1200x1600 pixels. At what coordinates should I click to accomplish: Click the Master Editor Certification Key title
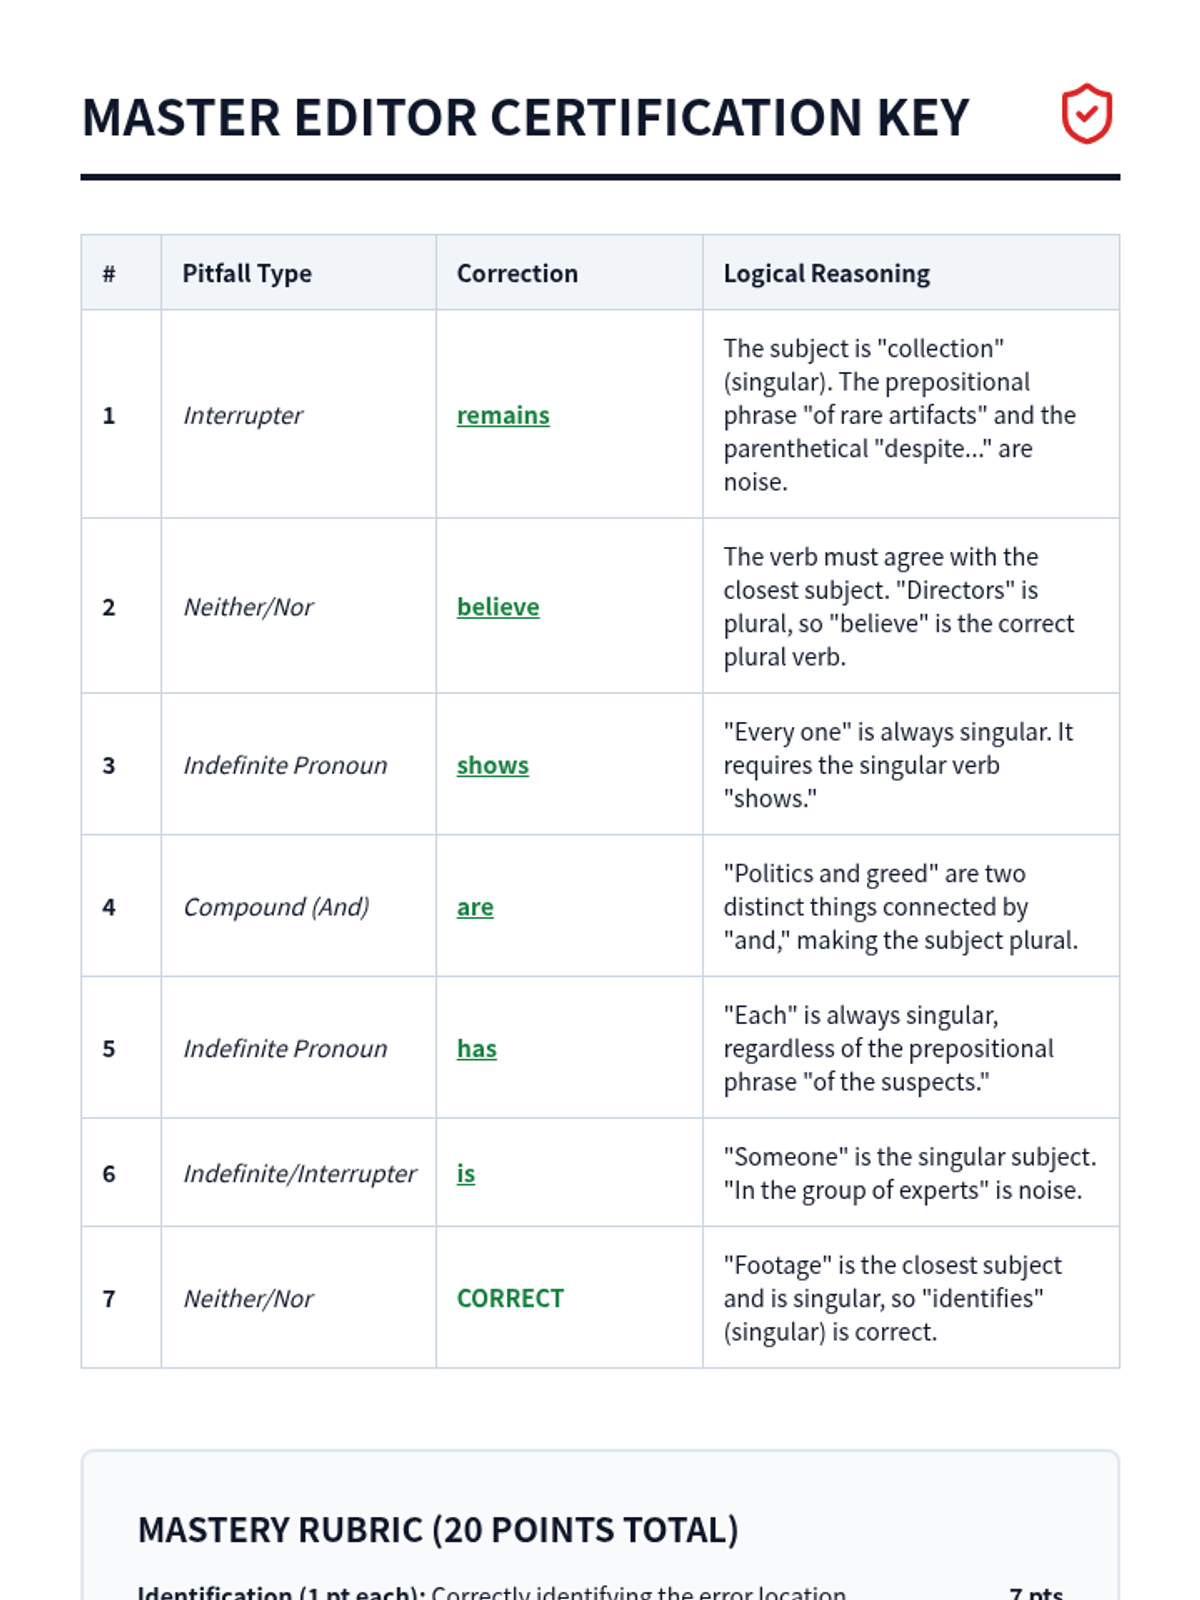[525, 117]
